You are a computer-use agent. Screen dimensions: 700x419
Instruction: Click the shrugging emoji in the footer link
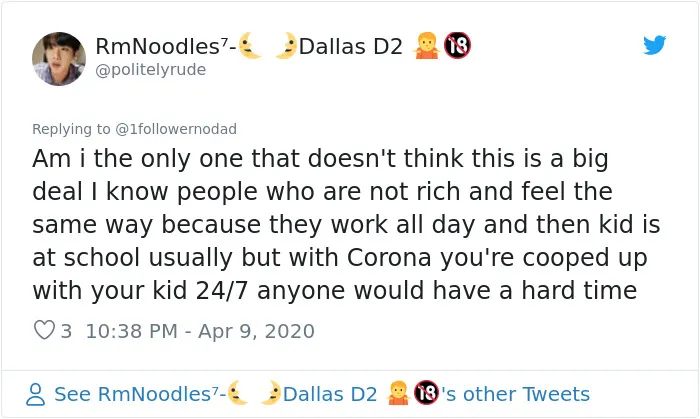tap(398, 393)
